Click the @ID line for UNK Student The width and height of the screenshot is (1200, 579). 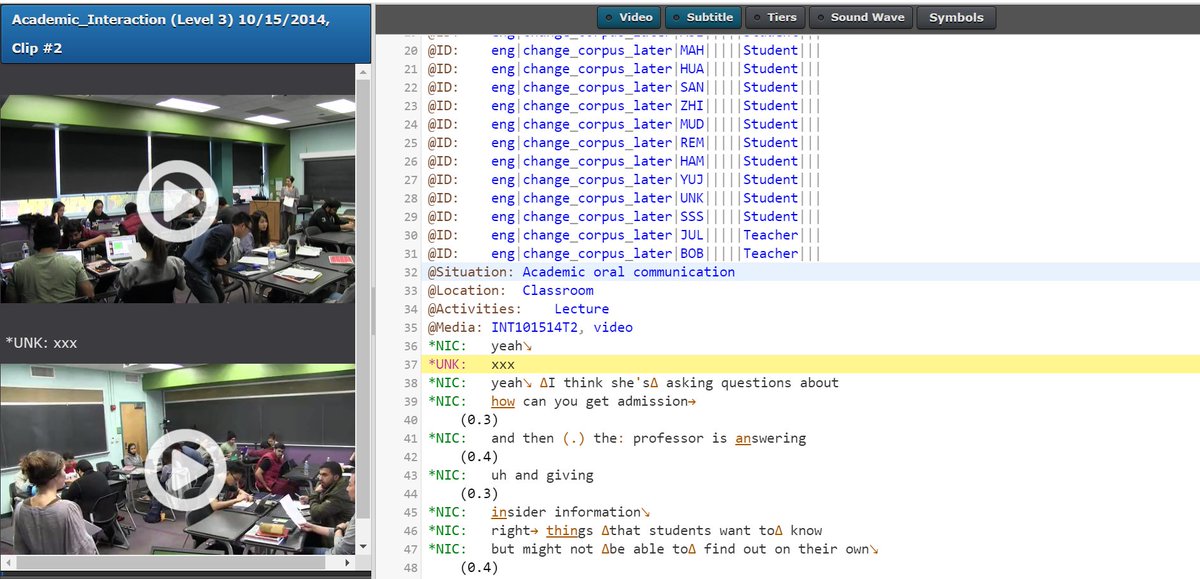point(624,198)
